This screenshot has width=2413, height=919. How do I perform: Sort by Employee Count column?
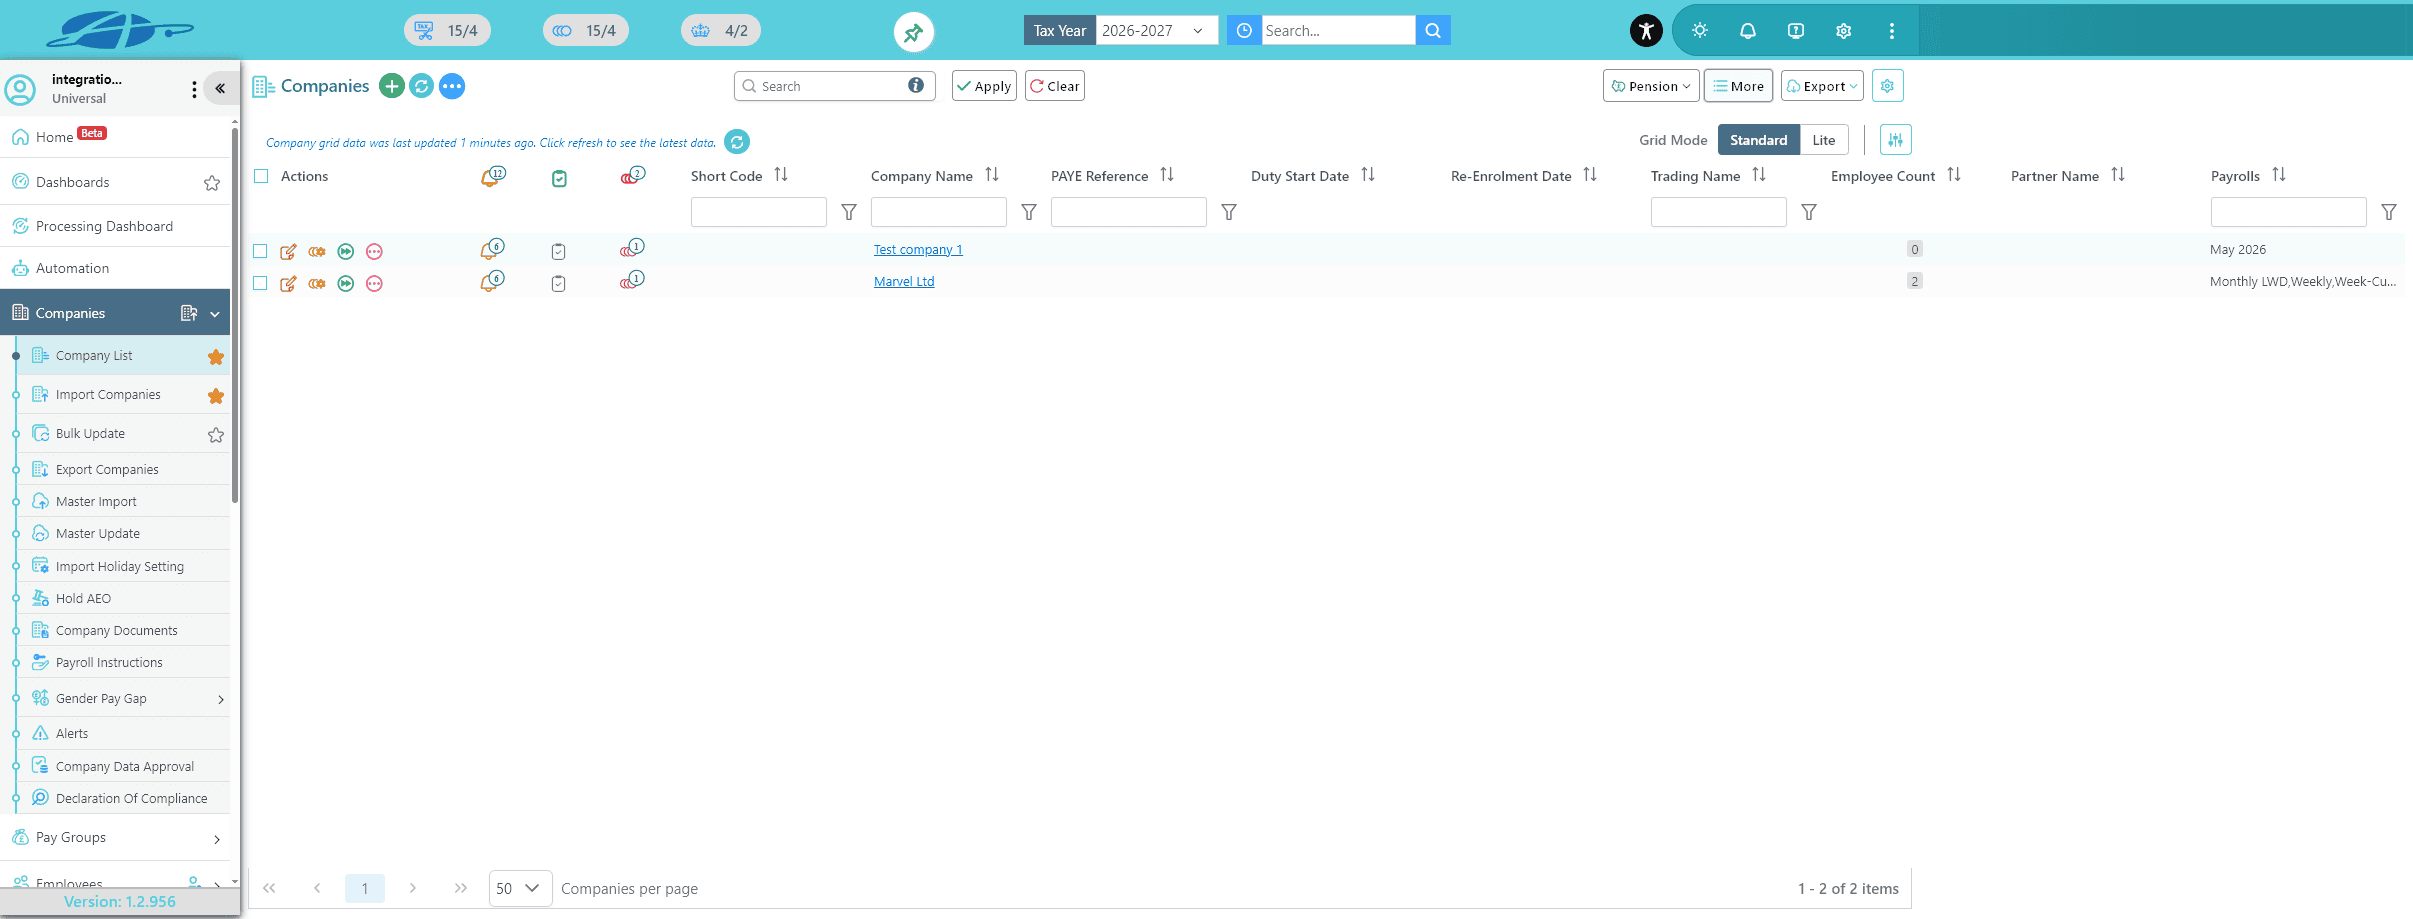[x=1954, y=175]
